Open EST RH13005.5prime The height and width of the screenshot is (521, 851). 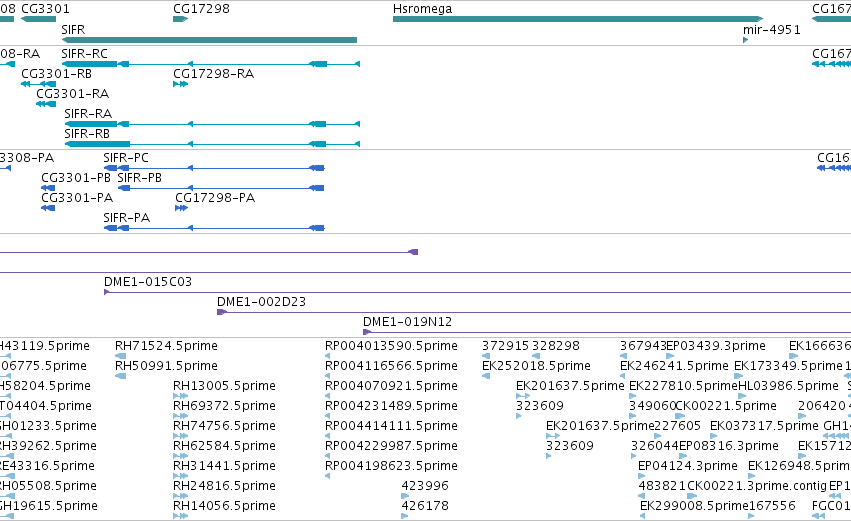[x=224, y=386]
